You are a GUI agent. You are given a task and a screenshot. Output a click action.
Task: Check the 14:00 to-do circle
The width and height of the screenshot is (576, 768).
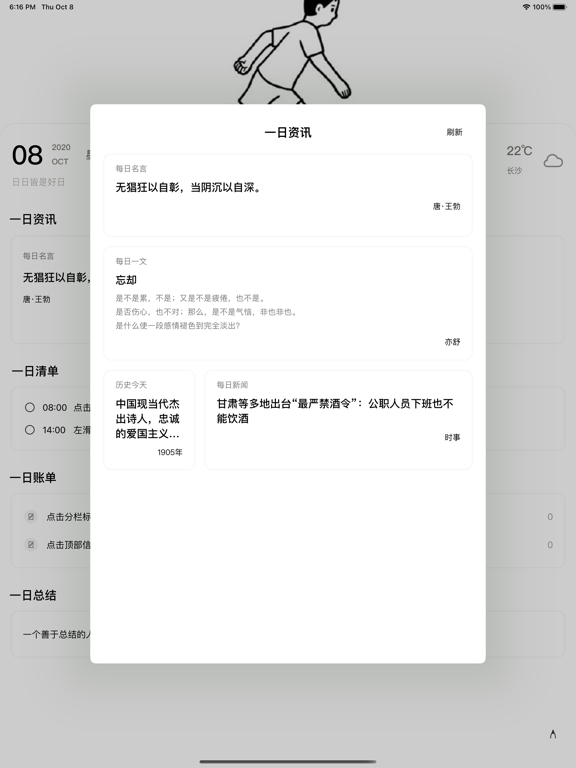pos(30,430)
